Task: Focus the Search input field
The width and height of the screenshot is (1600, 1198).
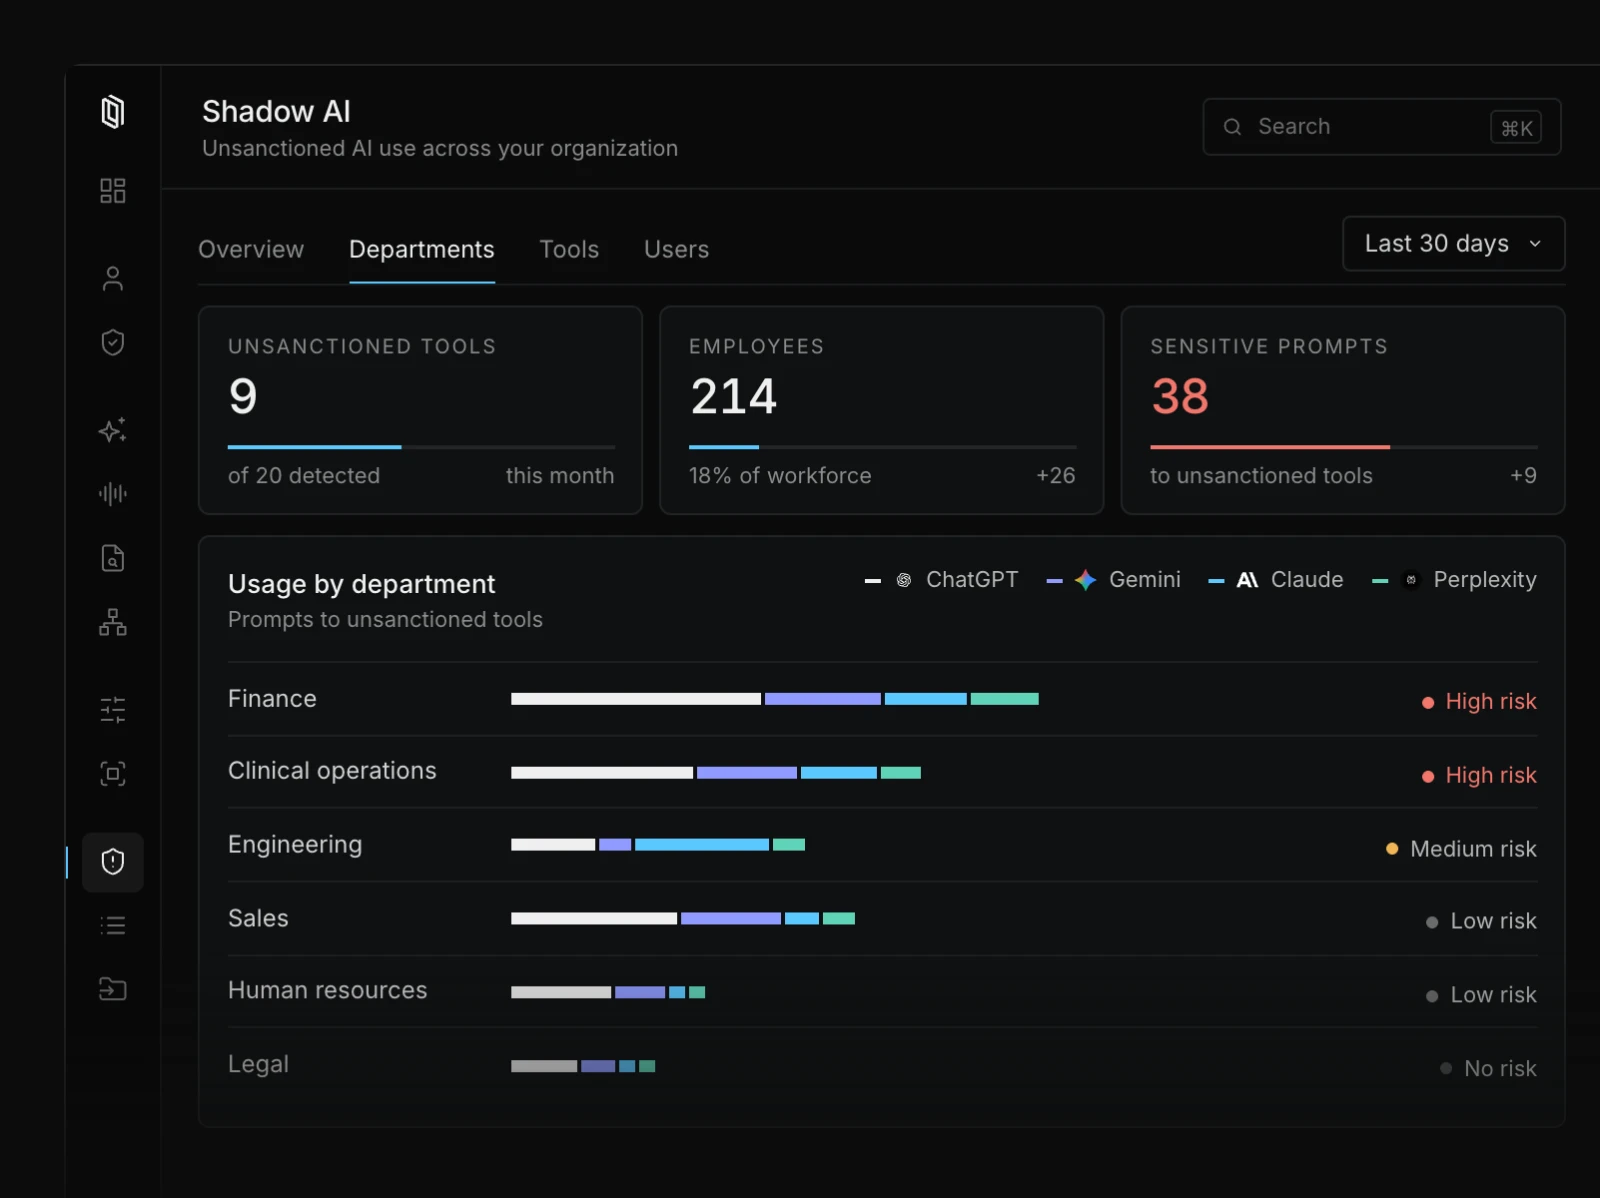Action: point(1381,127)
